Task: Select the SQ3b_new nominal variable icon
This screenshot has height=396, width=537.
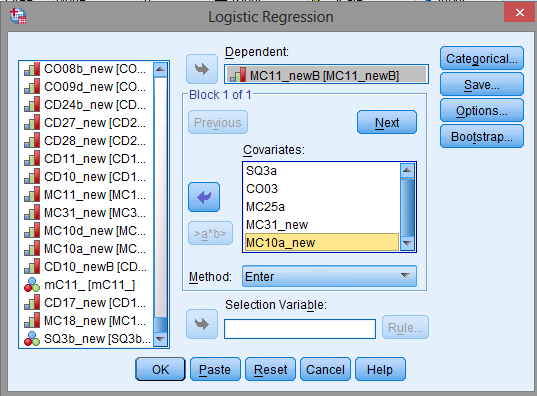Action: coord(32,339)
